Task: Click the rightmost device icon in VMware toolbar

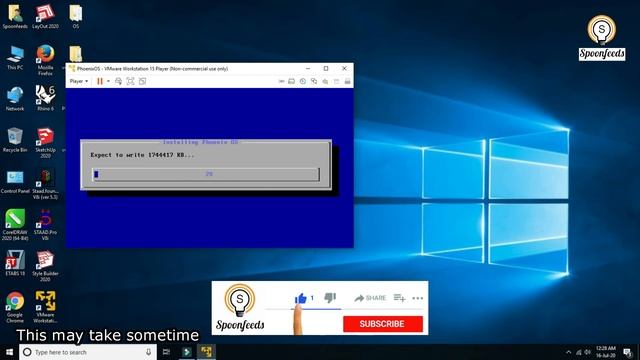Action: 347,81
